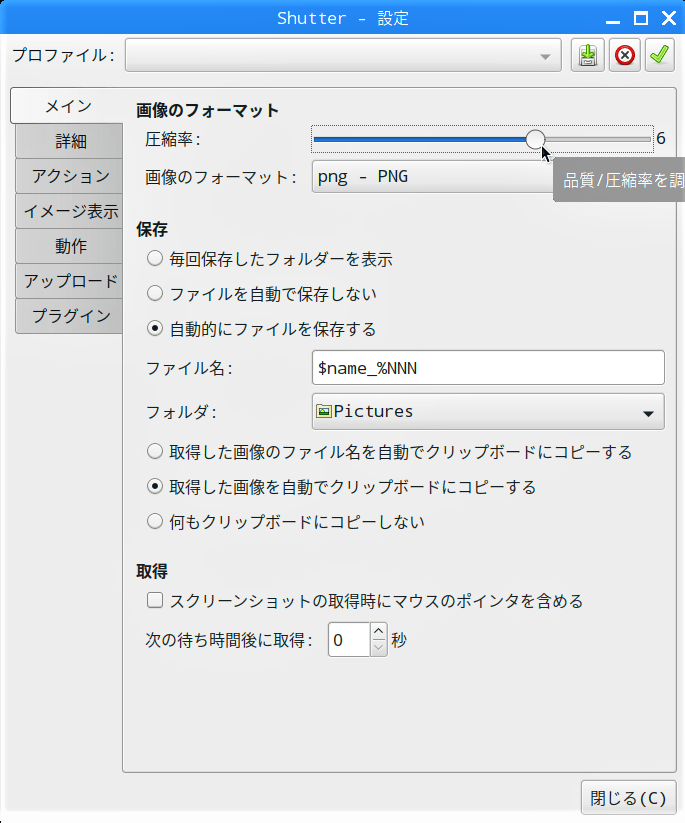Screen dimensions: 685x823
Task: Open the 画像のフォーマット png dropdown
Action: (x=433, y=177)
